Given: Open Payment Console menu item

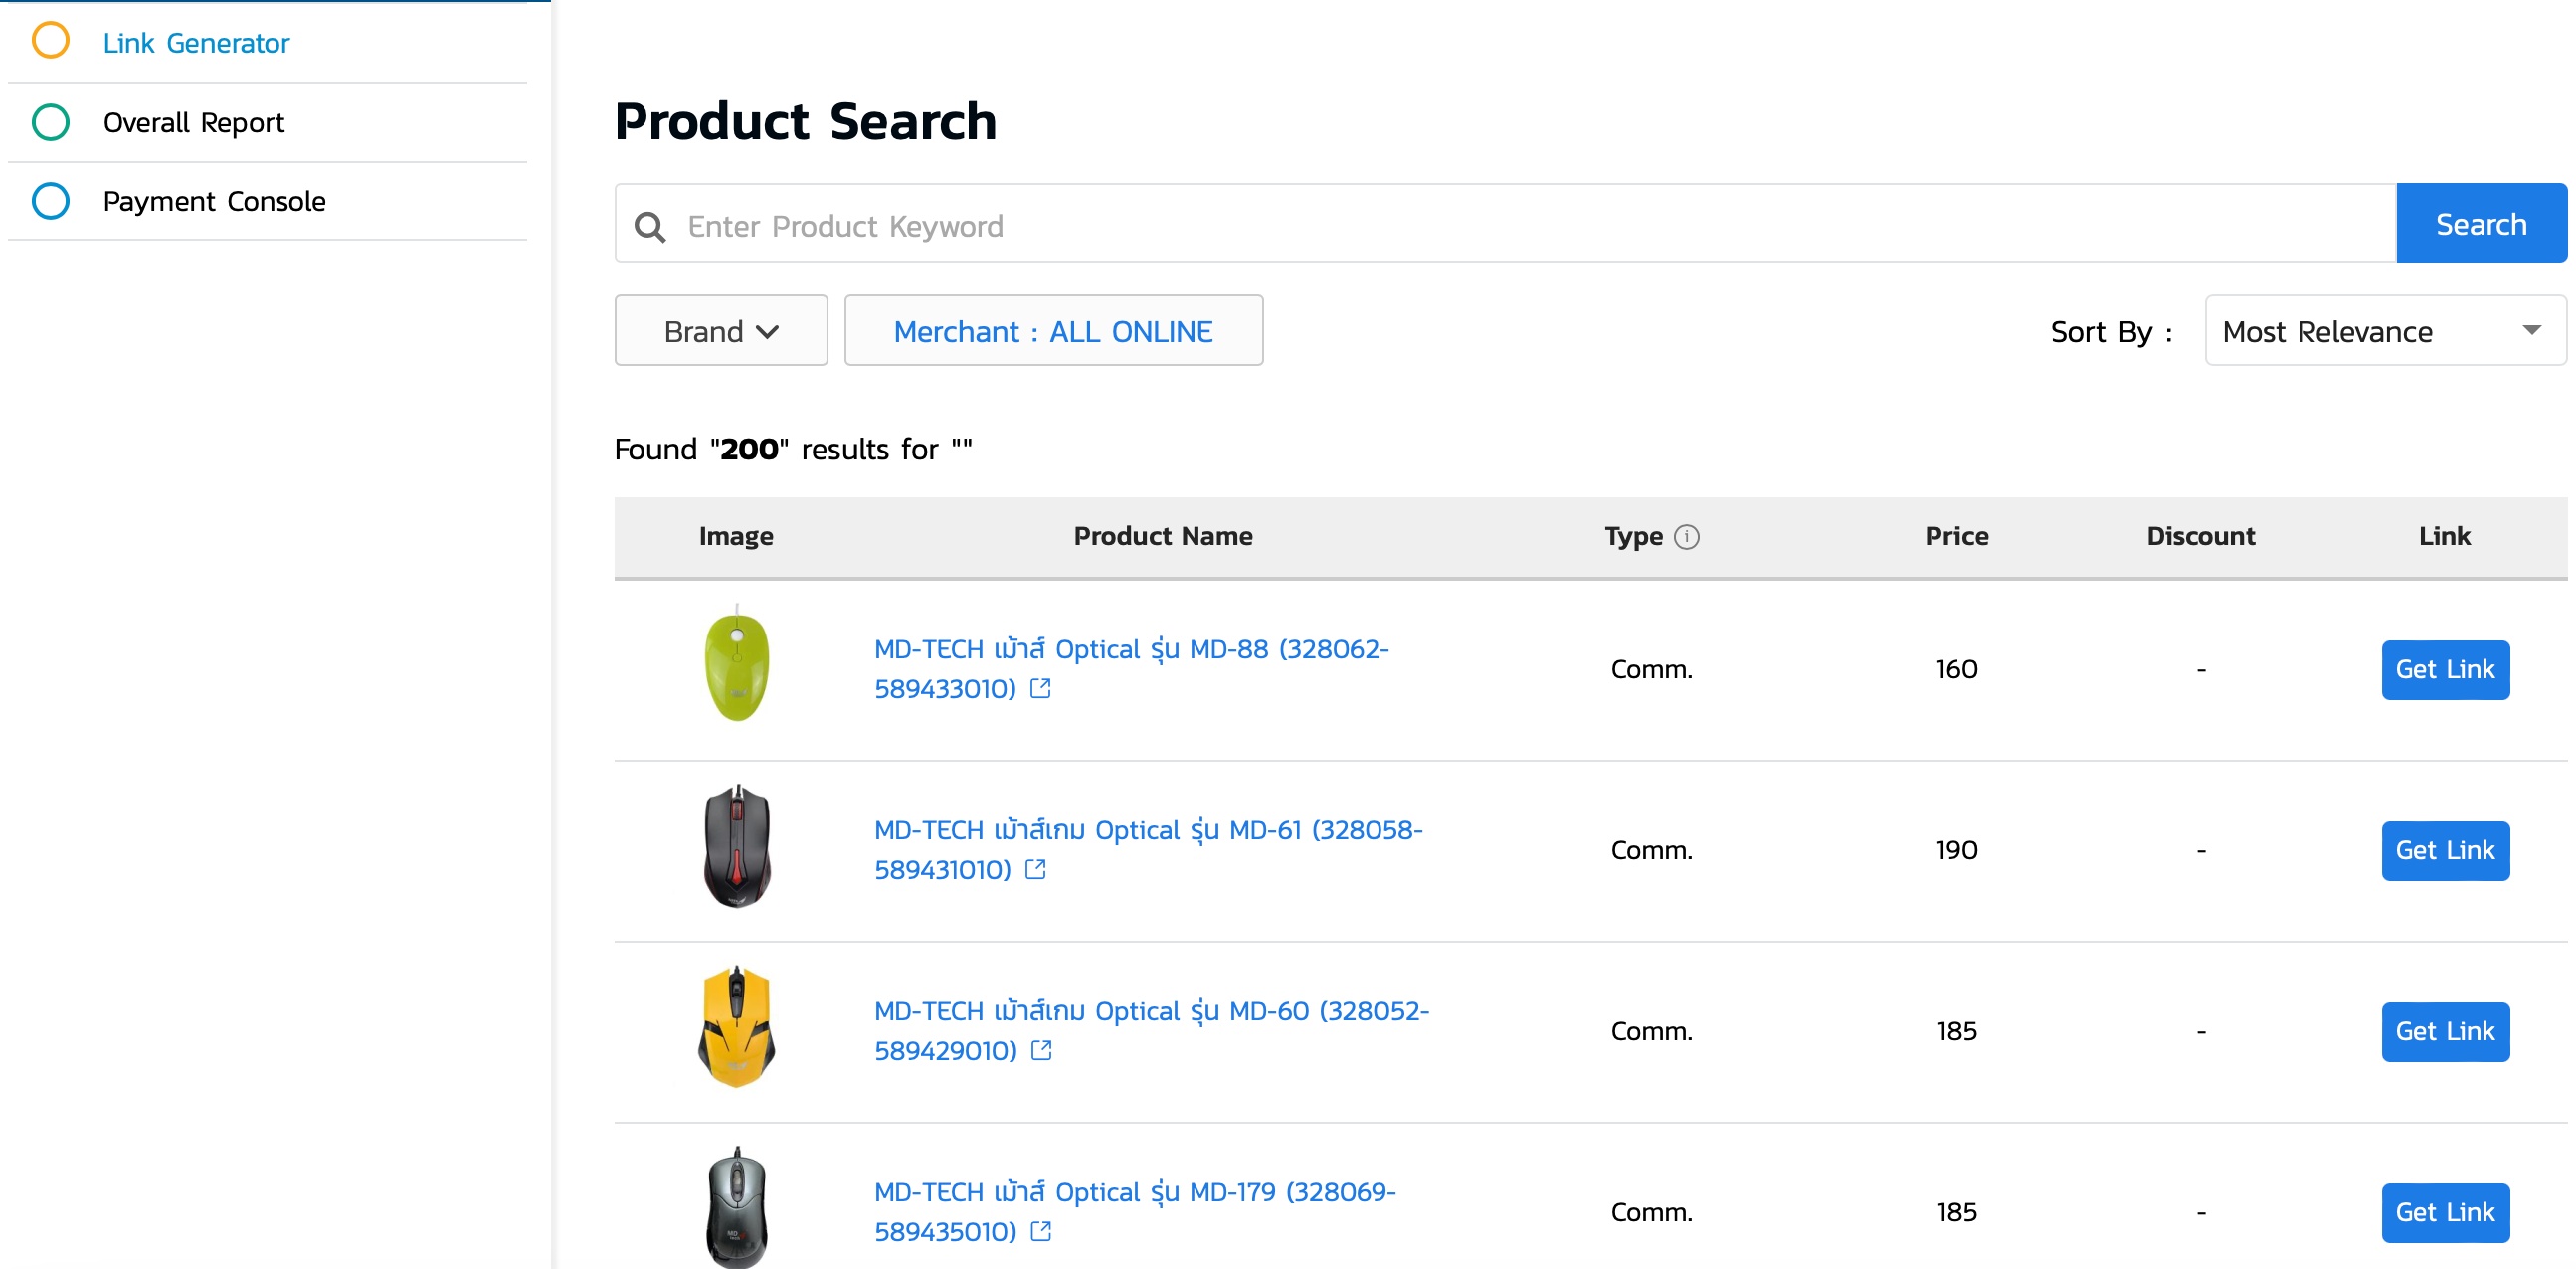Looking at the screenshot, I should (214, 202).
